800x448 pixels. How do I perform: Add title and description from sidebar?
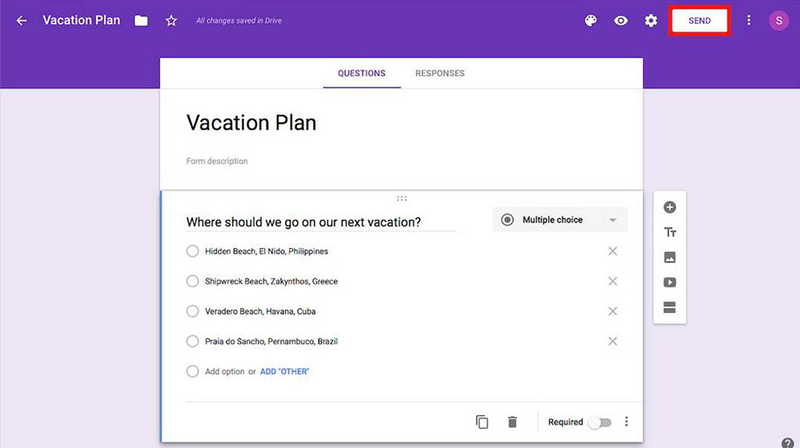point(670,232)
